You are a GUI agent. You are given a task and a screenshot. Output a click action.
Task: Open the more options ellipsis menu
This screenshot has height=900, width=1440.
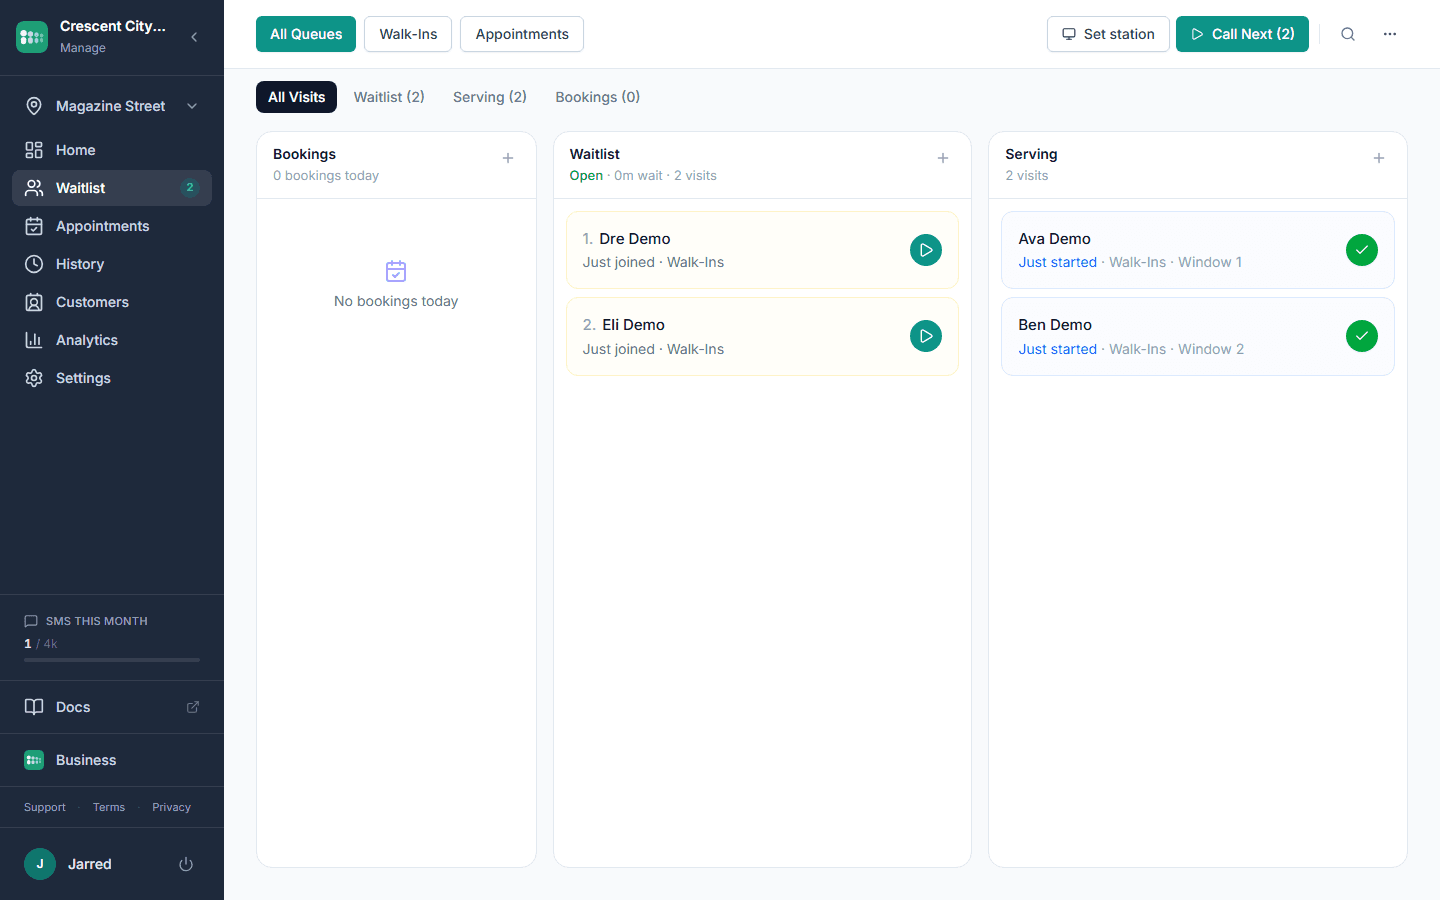coord(1390,34)
